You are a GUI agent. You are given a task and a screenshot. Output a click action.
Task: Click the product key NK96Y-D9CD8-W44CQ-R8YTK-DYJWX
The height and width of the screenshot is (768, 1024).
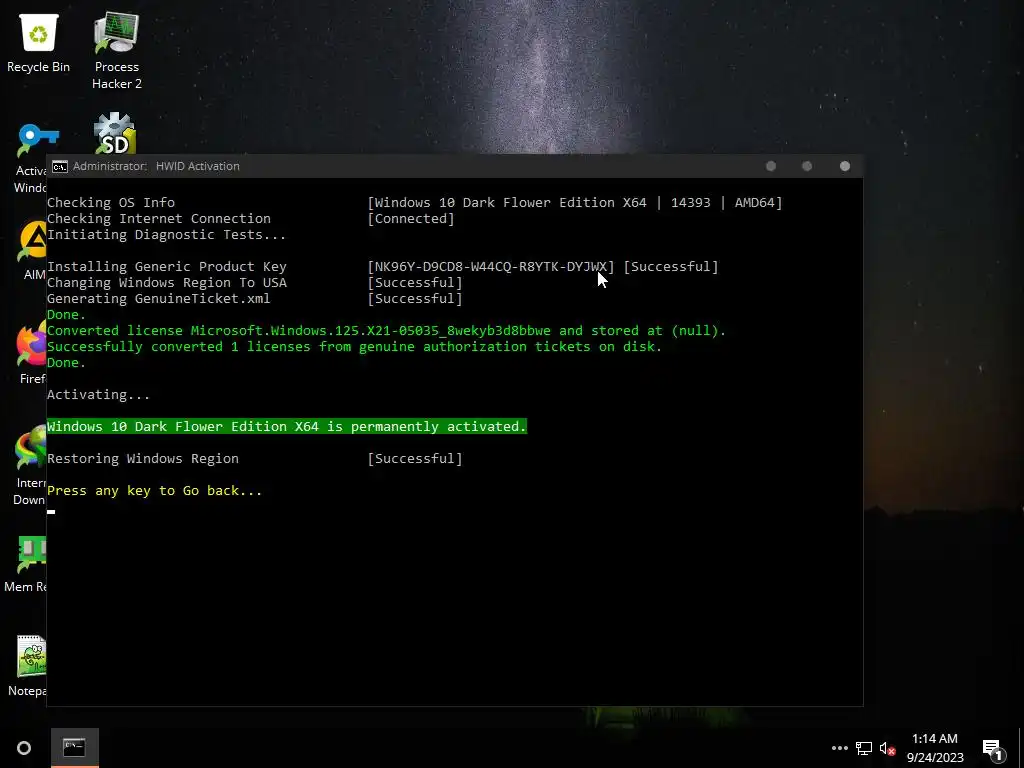490,266
